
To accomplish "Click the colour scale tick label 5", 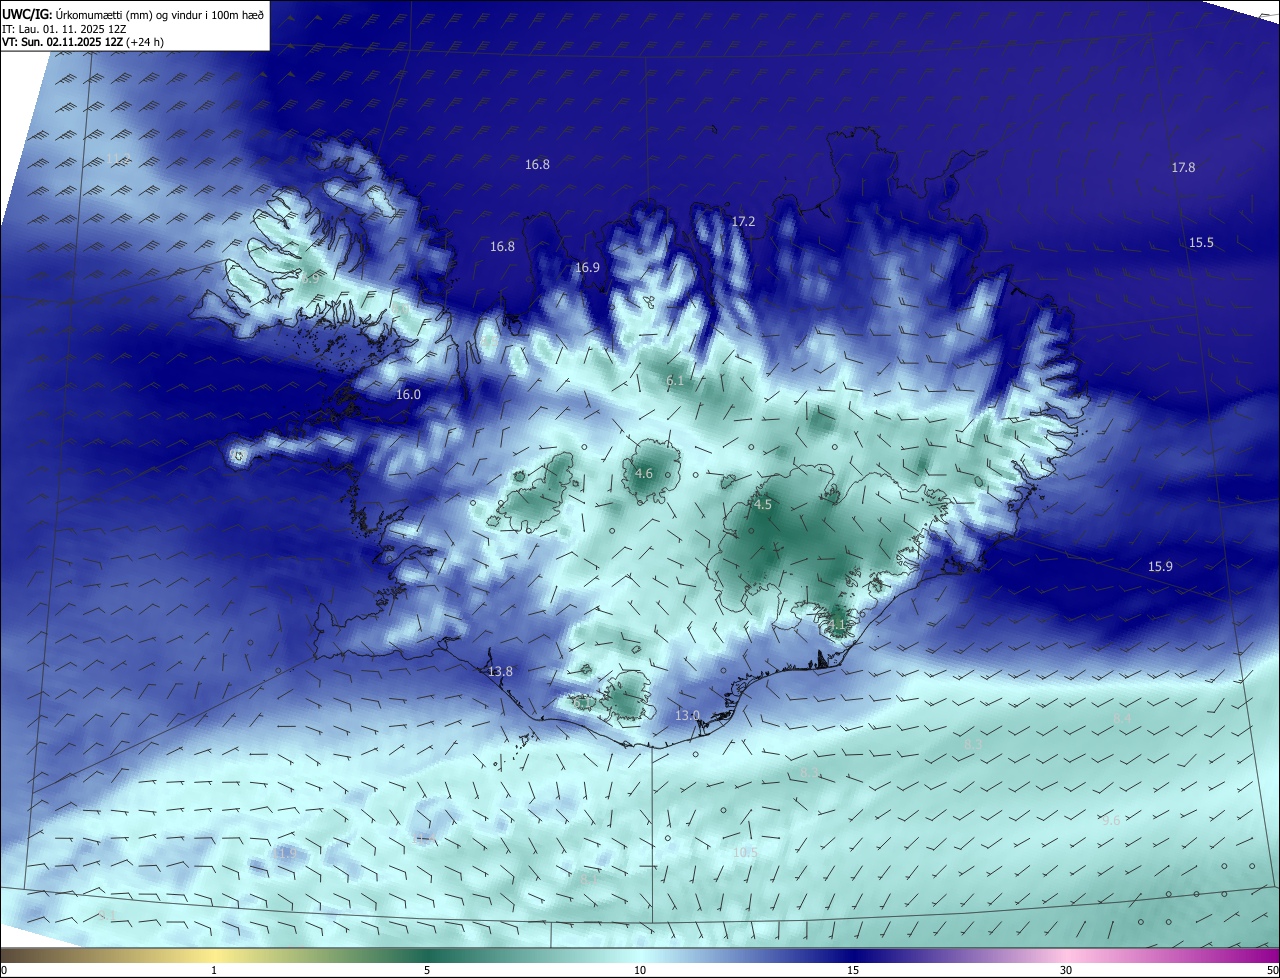I will [x=427, y=970].
